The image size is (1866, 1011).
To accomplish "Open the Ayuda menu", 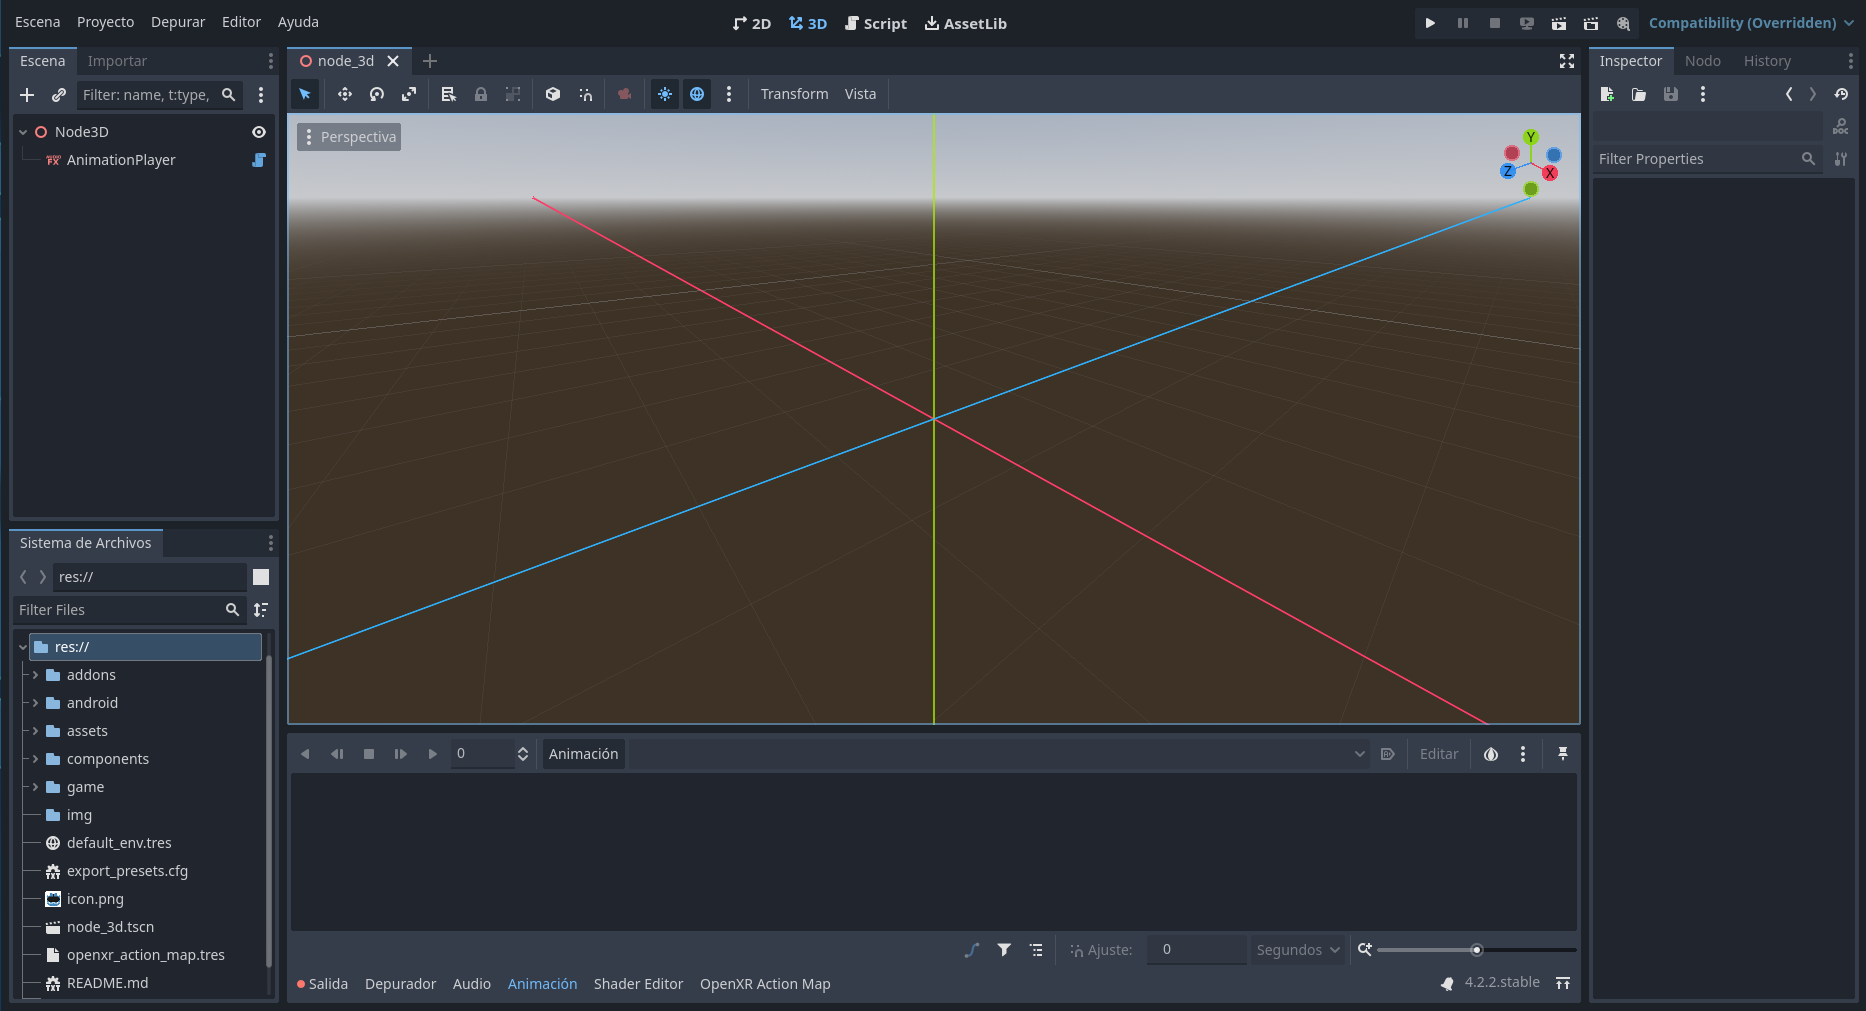I will click(x=298, y=22).
